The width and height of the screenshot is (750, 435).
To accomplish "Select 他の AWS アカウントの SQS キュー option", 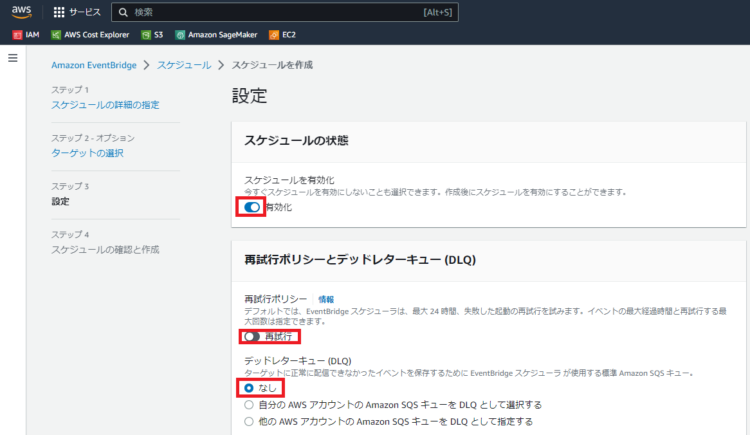I will coord(249,422).
